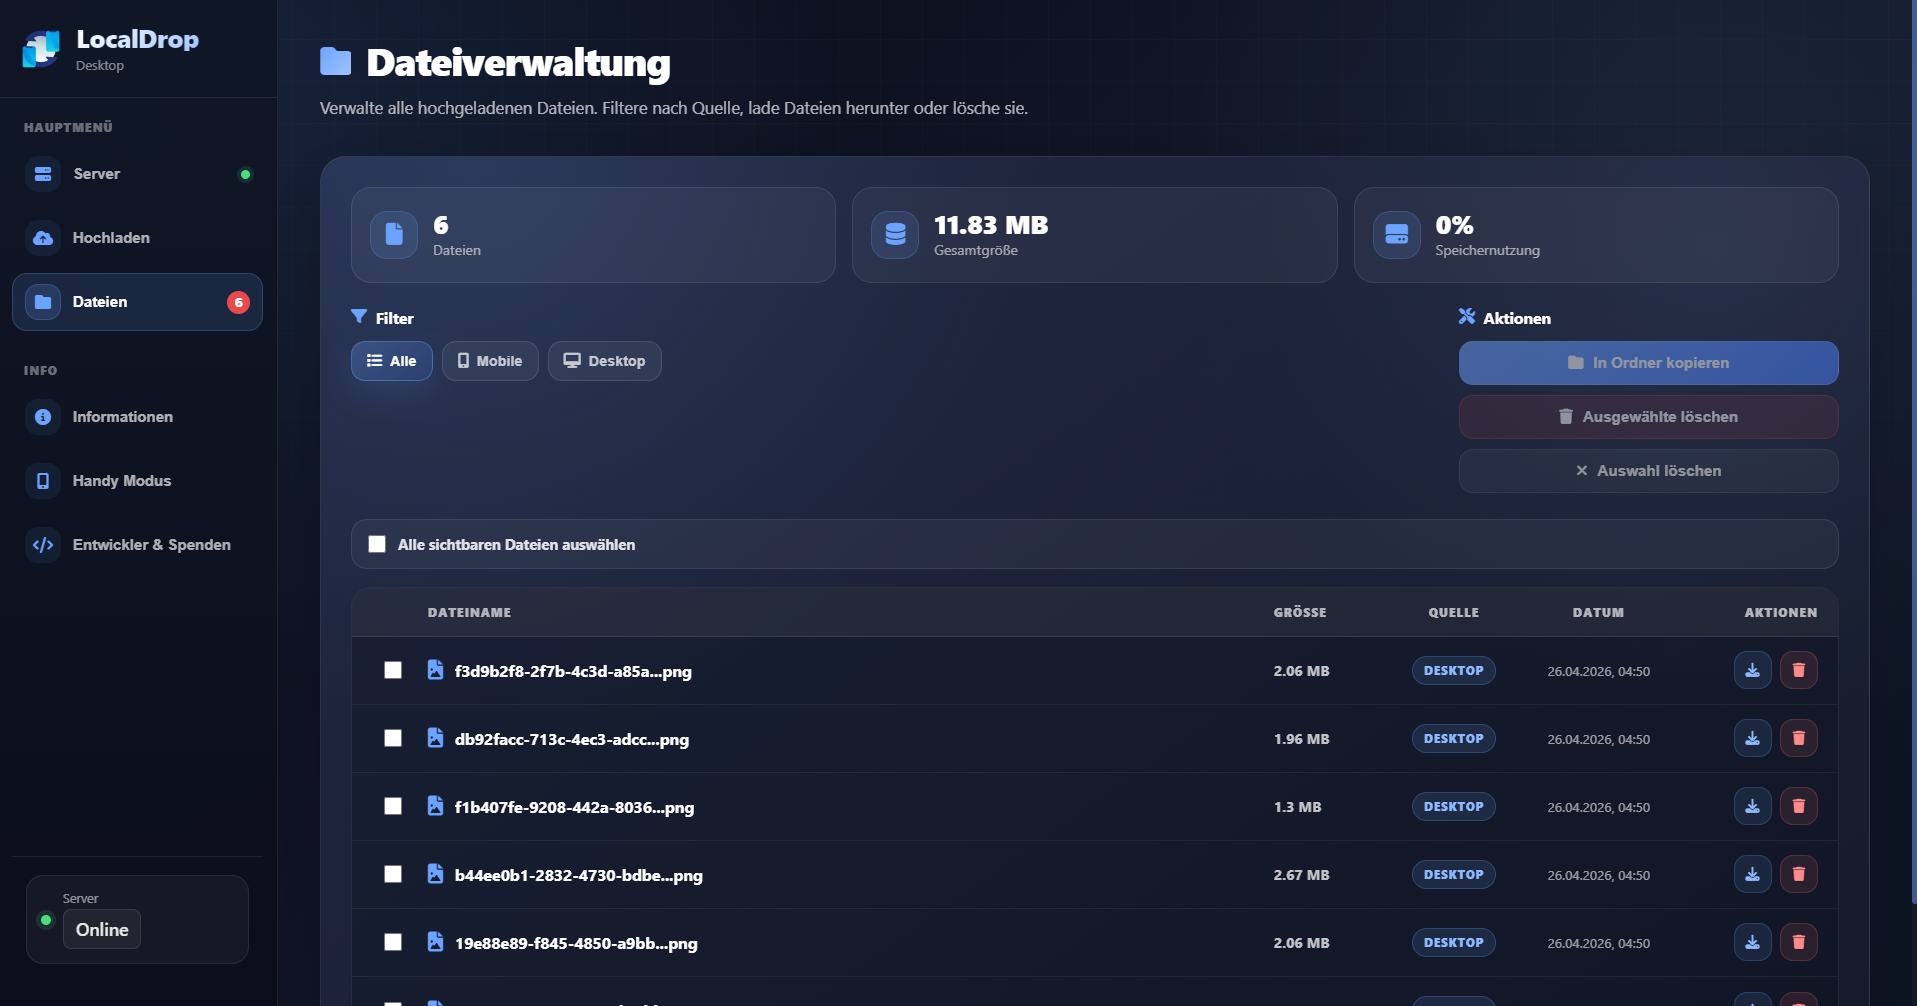Select checkbox for f3d9b2f8-2f7b file
Image resolution: width=1917 pixels, height=1006 pixels.
(393, 670)
